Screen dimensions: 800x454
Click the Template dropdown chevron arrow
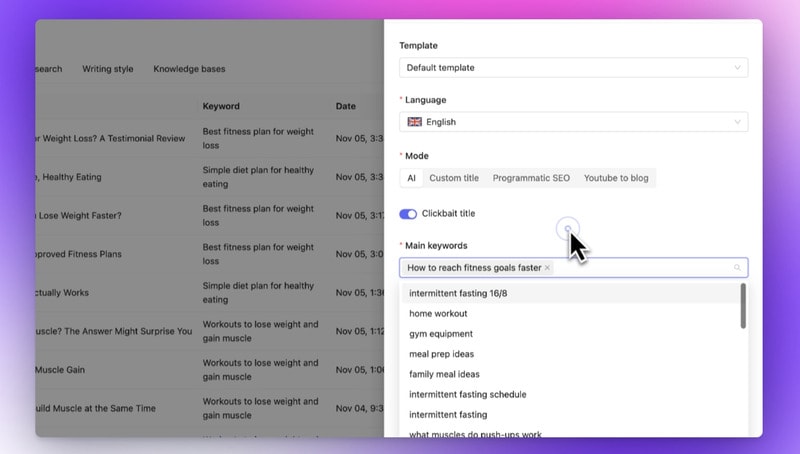pyautogui.click(x=737, y=68)
